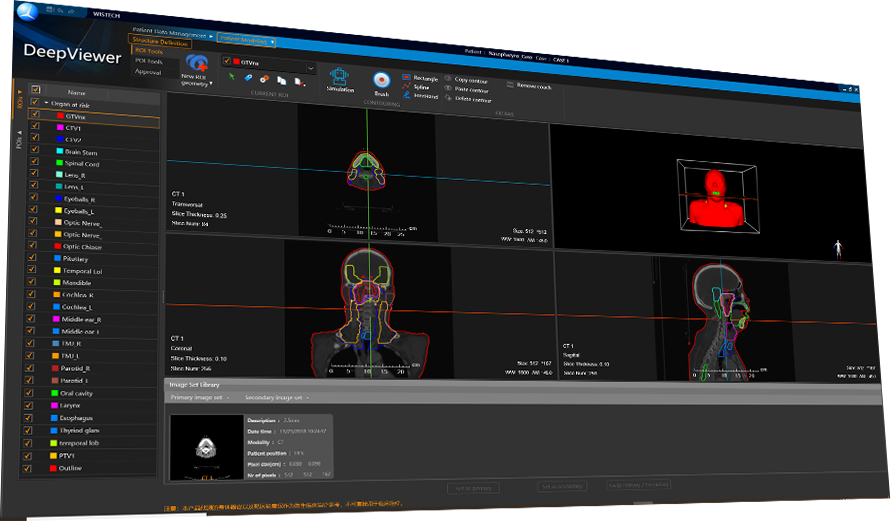Switch to the ROI Tools tab
Viewport: 891px width, 521px height.
click(x=149, y=51)
